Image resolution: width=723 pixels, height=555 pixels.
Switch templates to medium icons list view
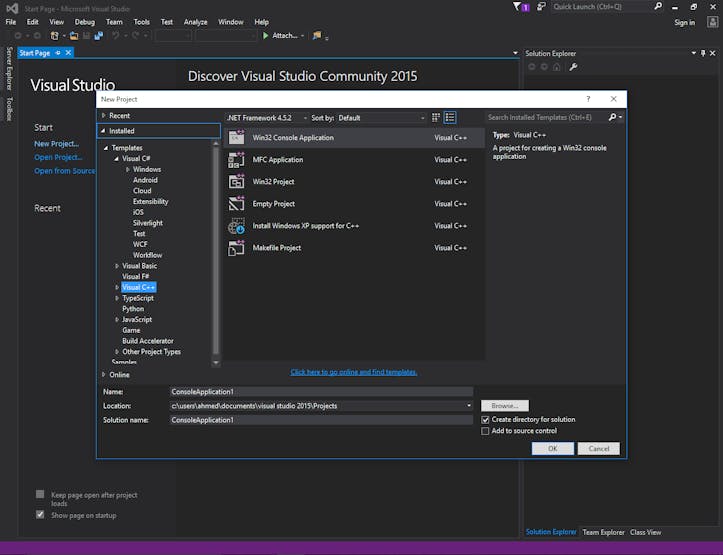point(450,118)
